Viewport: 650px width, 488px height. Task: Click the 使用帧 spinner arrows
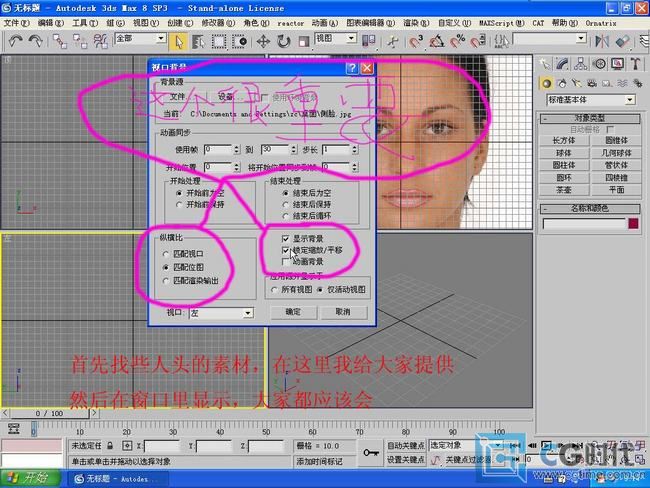click(236, 149)
